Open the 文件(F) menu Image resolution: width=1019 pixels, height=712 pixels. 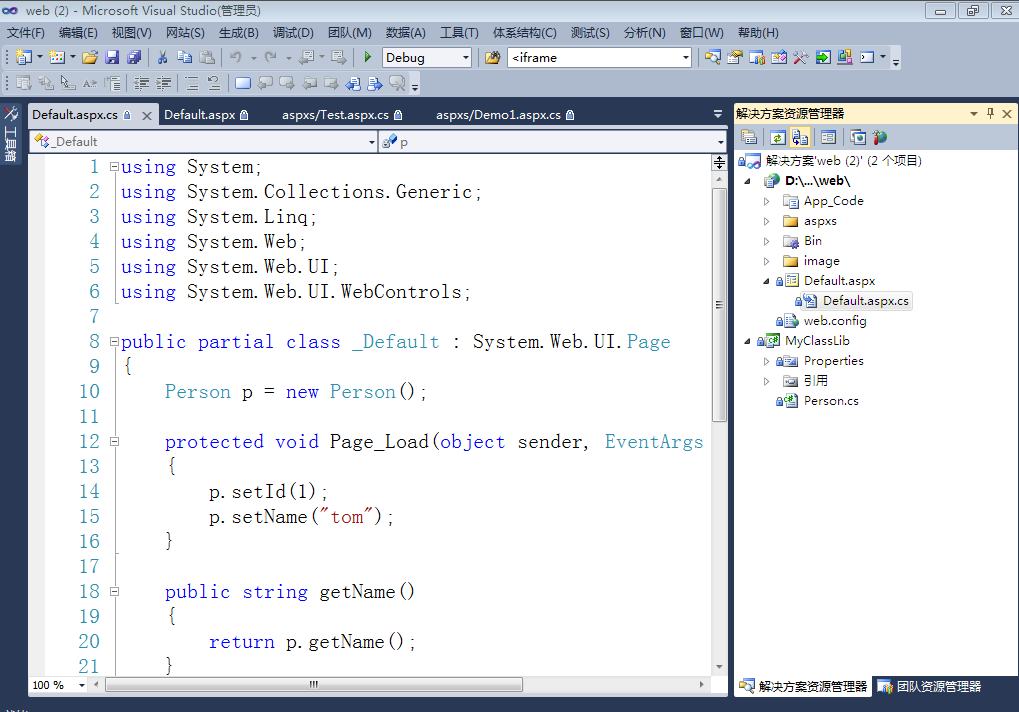pyautogui.click(x=26, y=32)
